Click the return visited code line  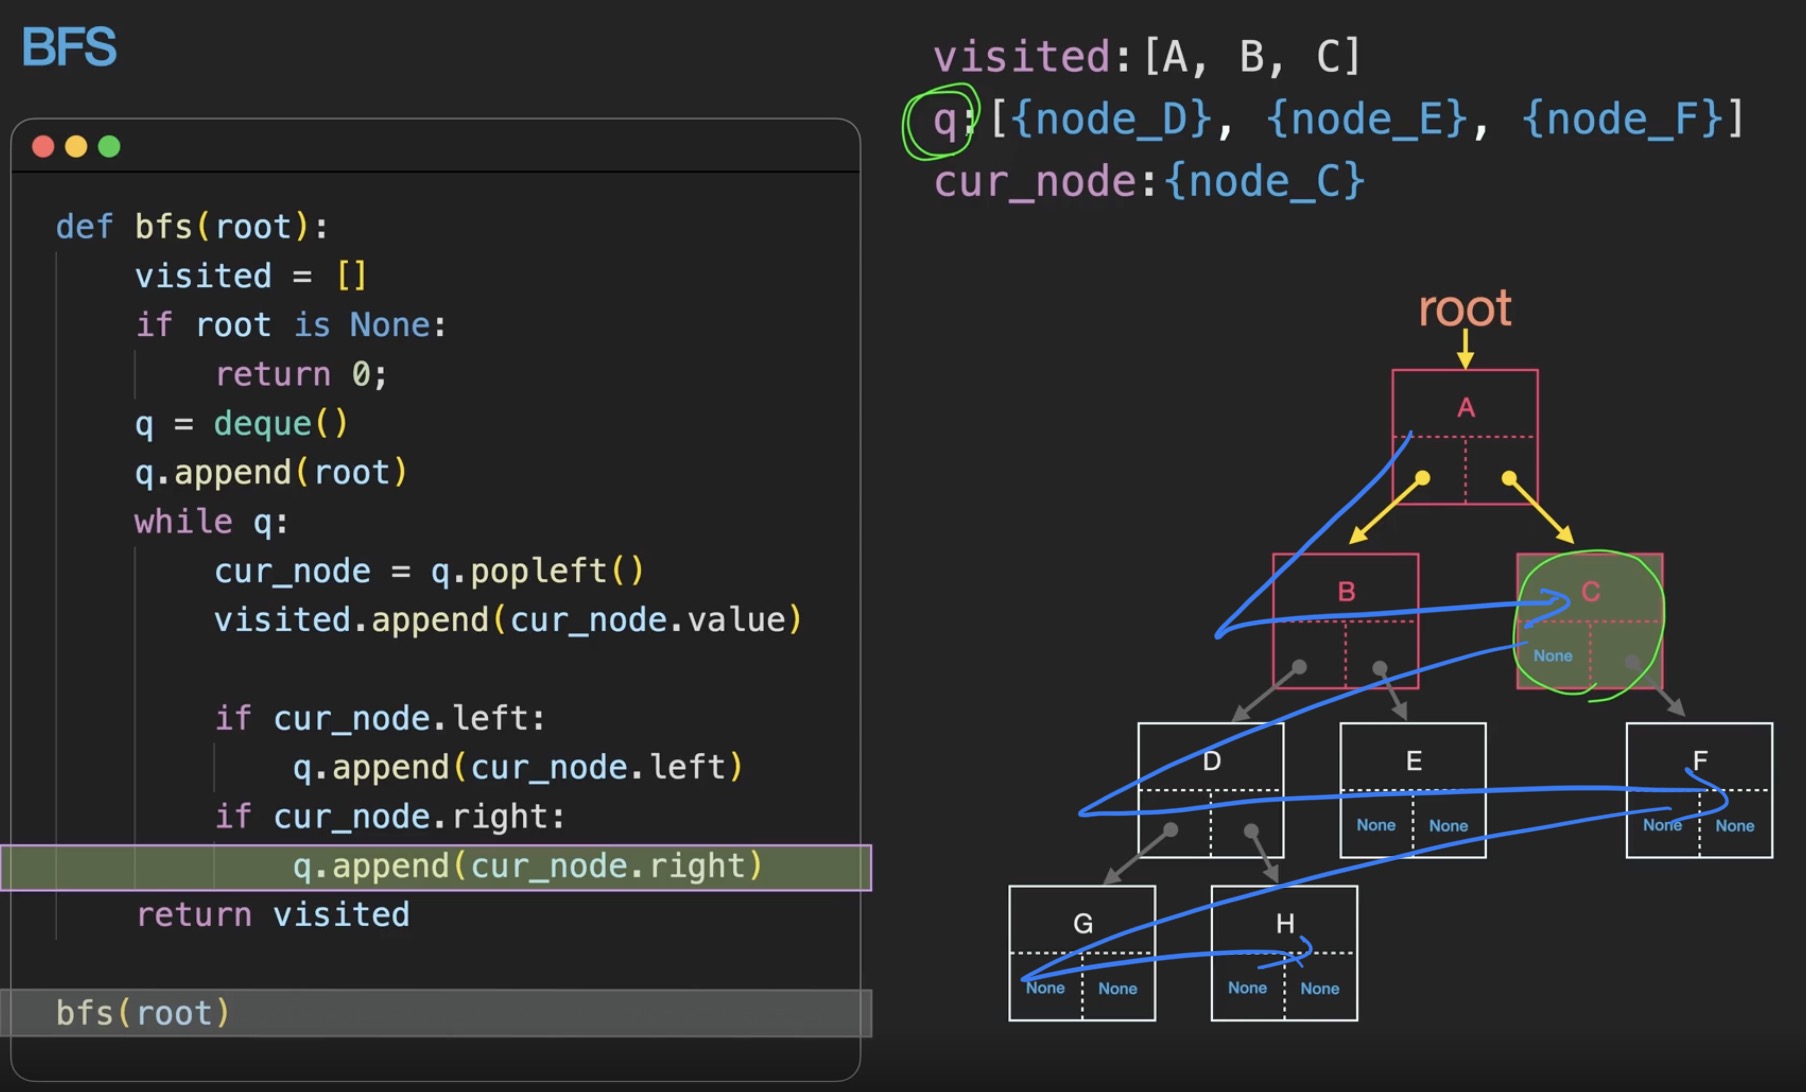[x=272, y=915]
